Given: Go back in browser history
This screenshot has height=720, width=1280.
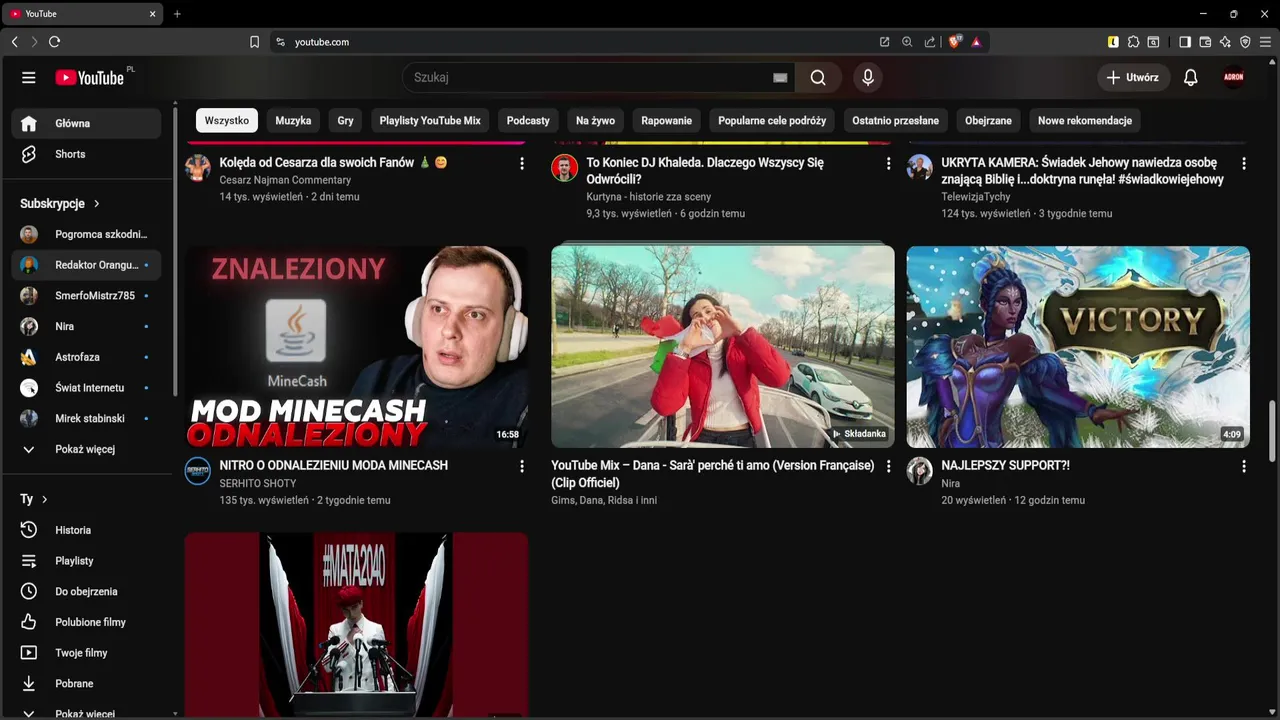Looking at the screenshot, I should [x=14, y=42].
